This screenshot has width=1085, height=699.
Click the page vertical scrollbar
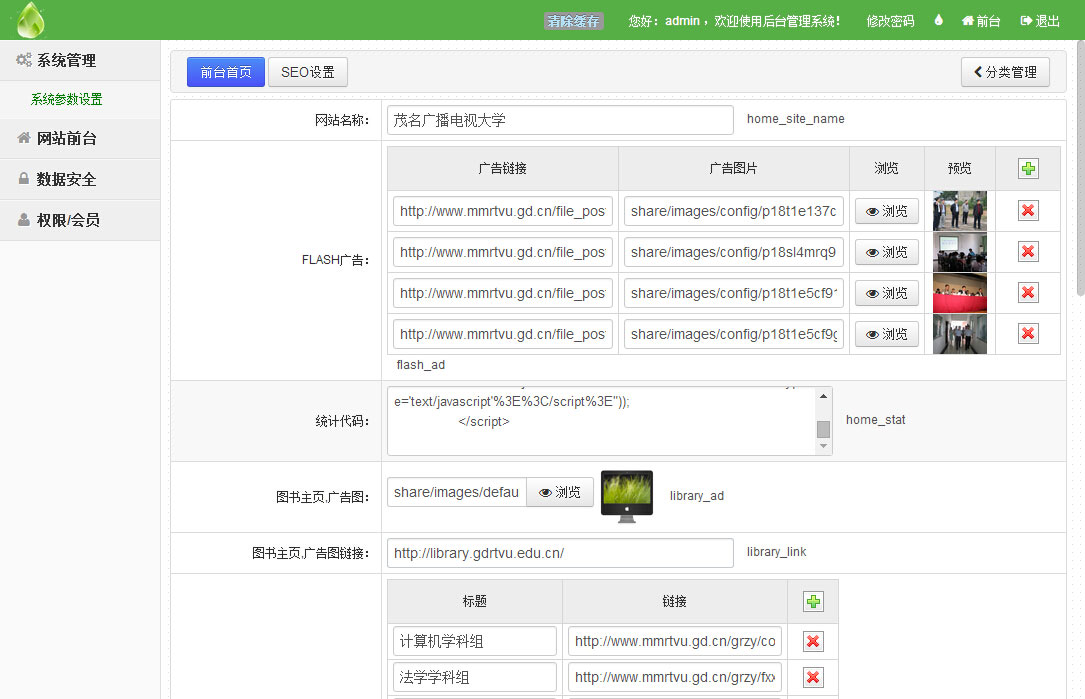coord(1081,168)
